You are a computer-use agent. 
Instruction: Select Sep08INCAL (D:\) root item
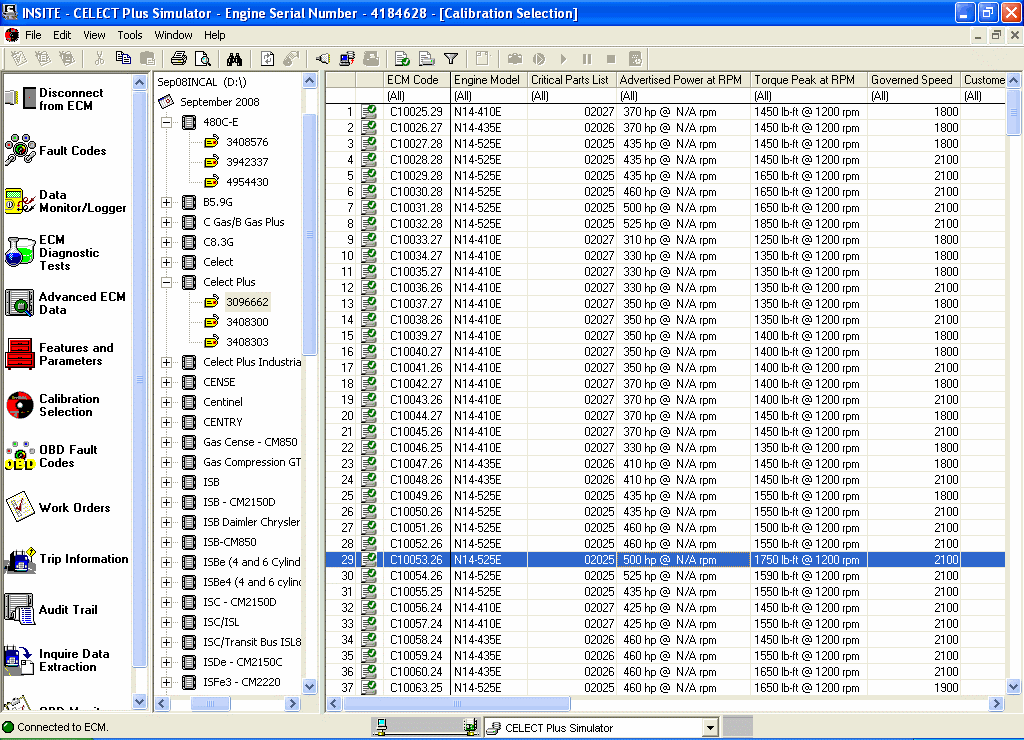202,82
